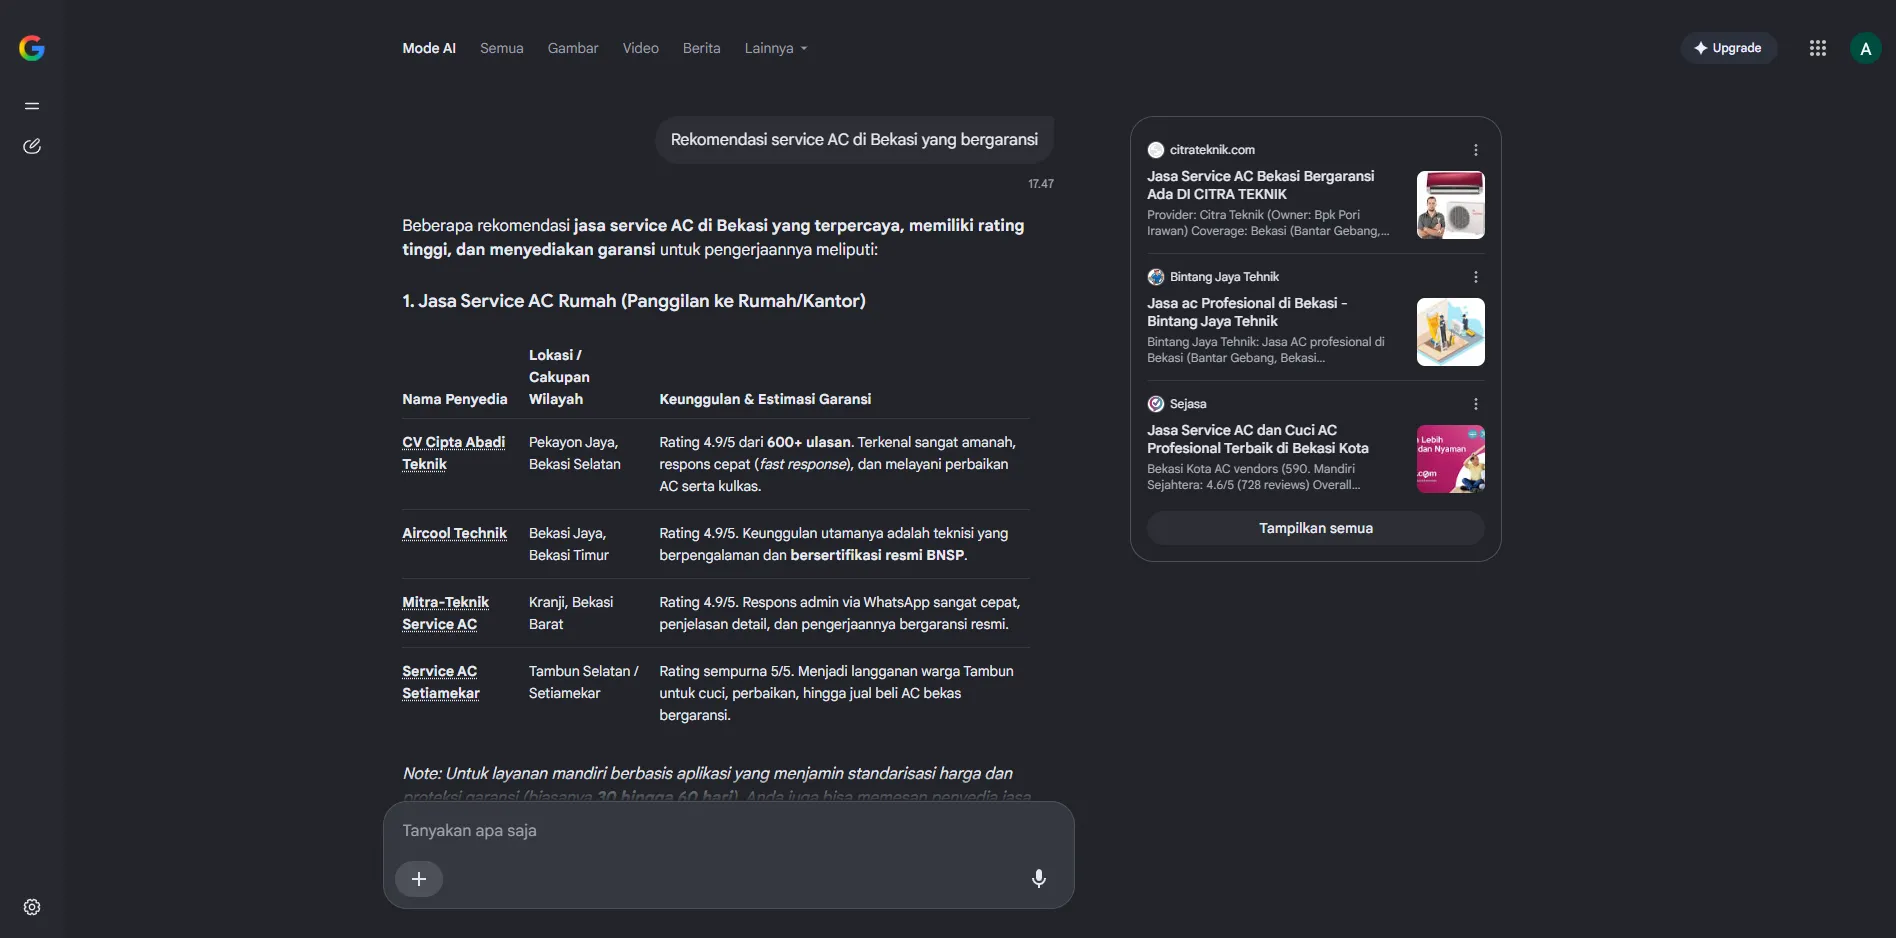The height and width of the screenshot is (938, 1896).
Task: Open options for Bintang Jaya Tehnik result
Action: (1476, 277)
